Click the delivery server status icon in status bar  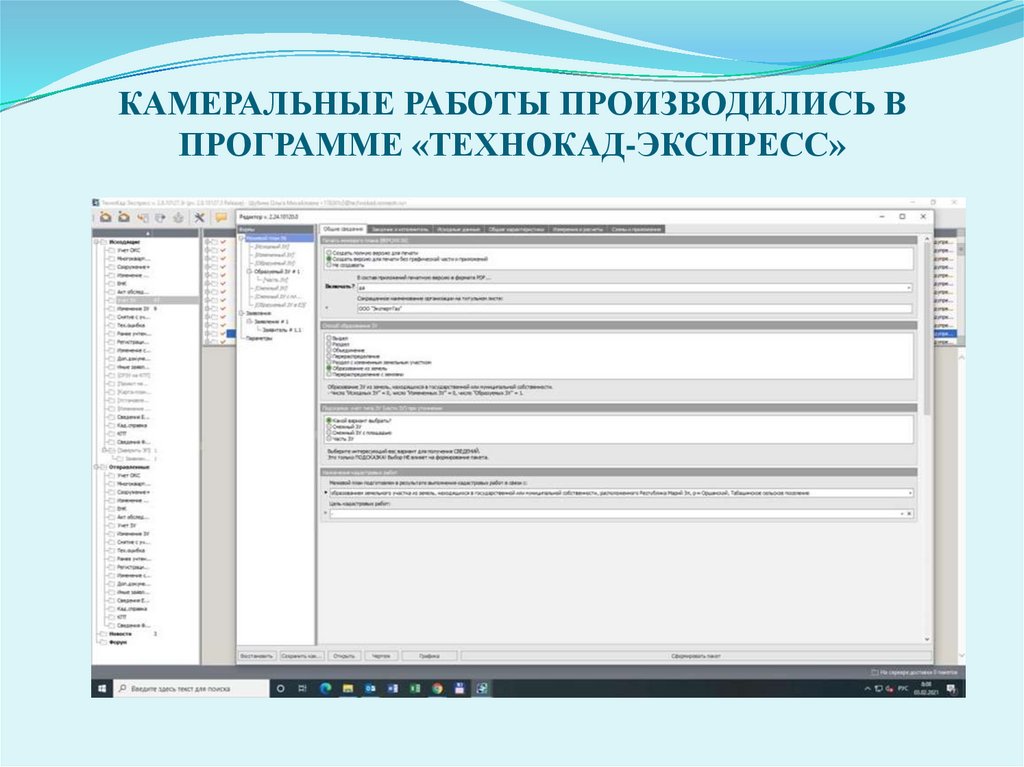click(875, 672)
